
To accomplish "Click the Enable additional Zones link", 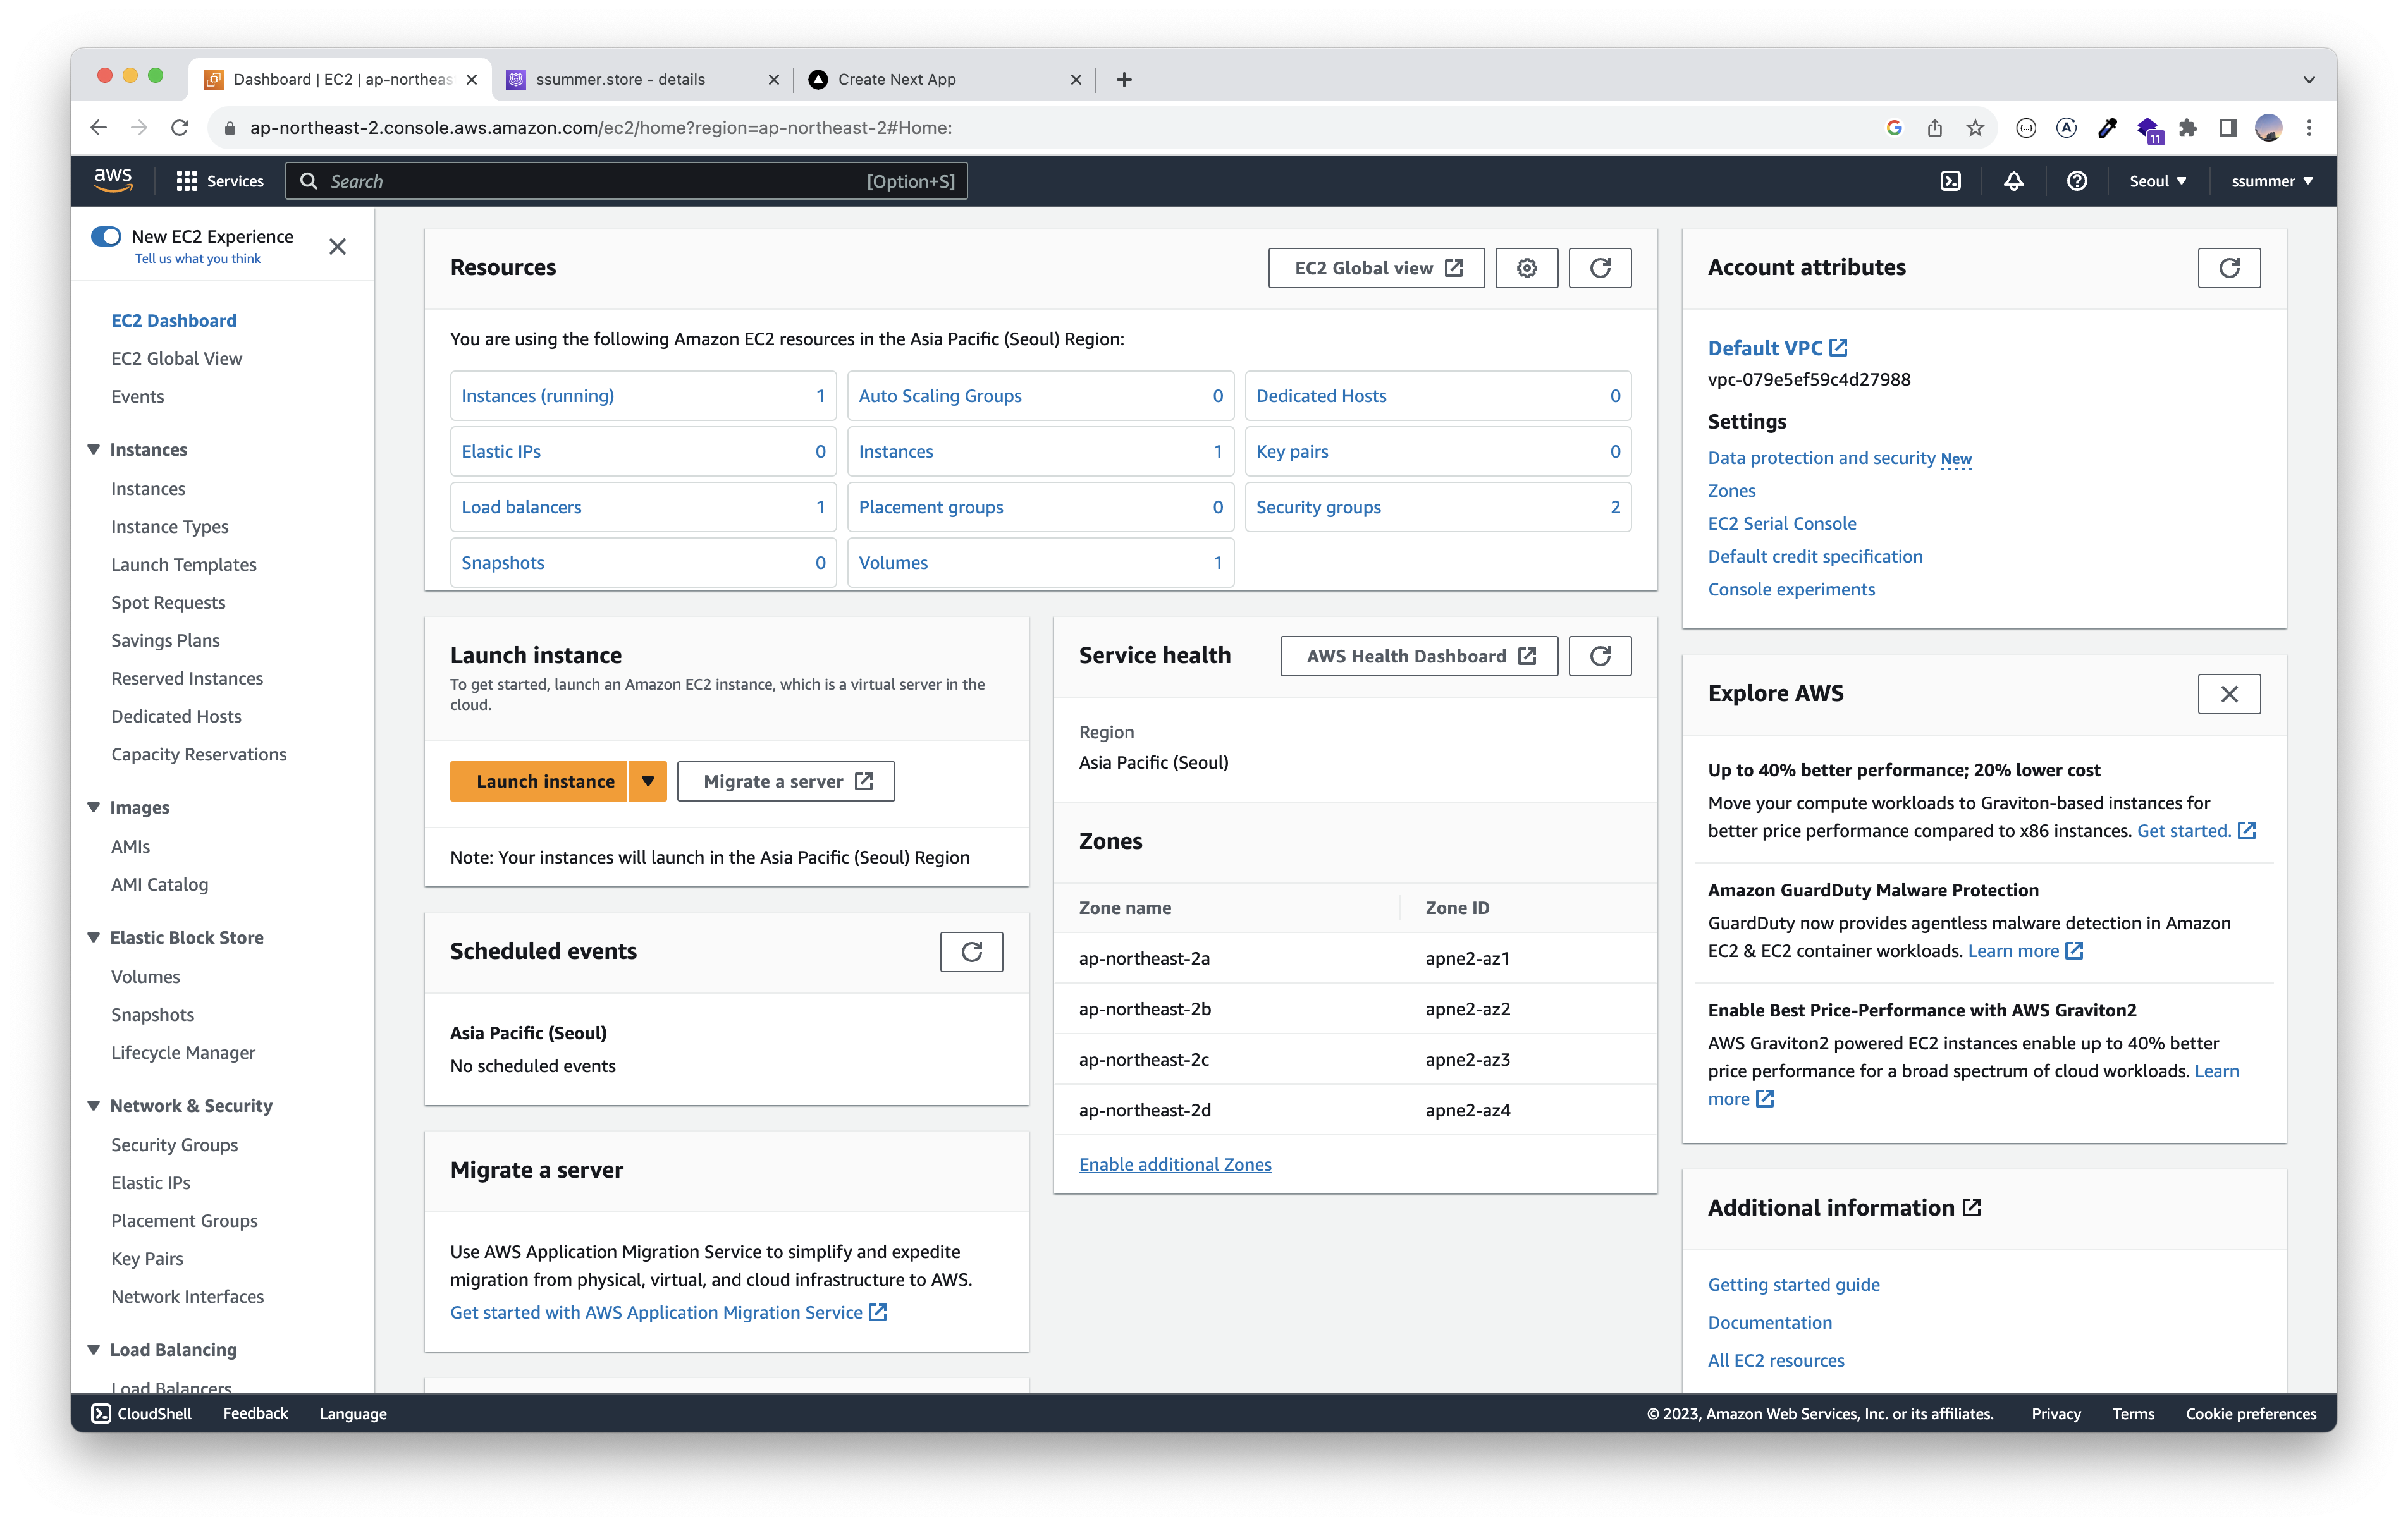I will click(1174, 1165).
